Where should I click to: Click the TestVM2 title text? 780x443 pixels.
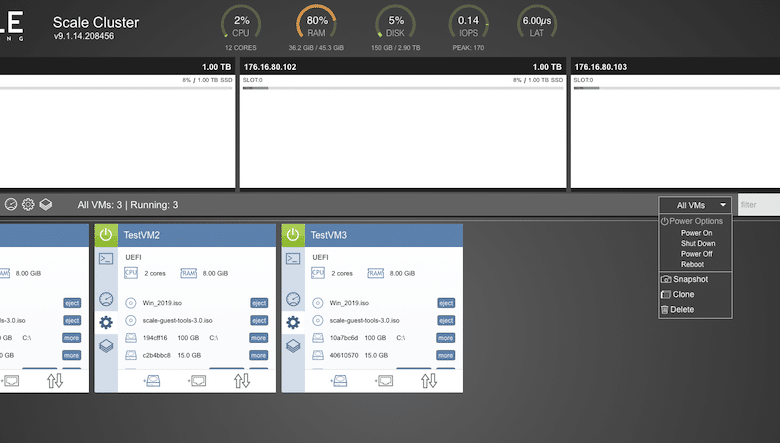coord(142,235)
